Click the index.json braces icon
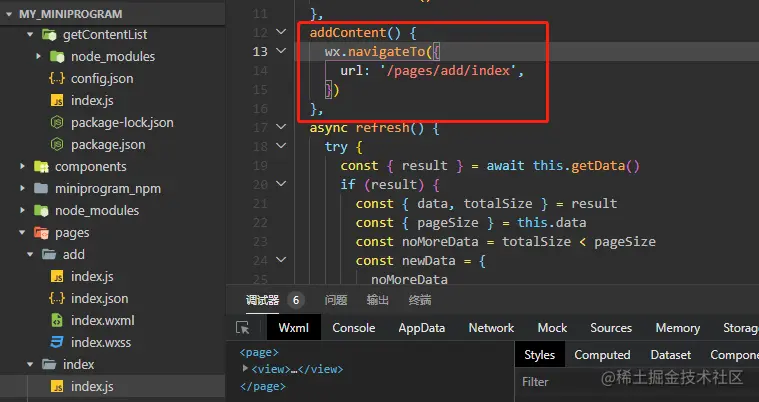759x402 pixels. [x=57, y=298]
